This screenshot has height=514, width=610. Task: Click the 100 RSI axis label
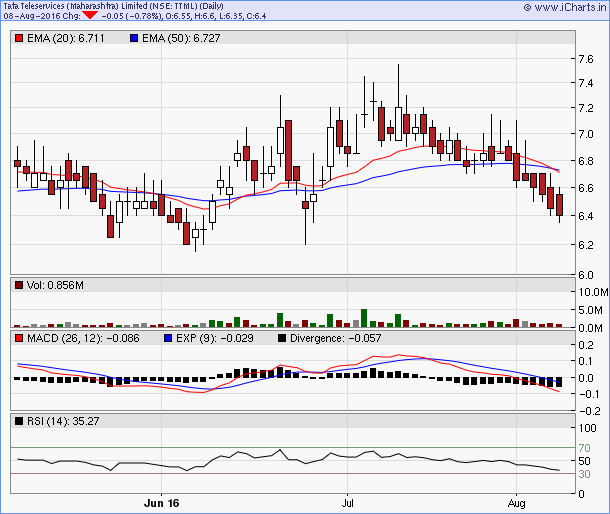click(x=587, y=428)
